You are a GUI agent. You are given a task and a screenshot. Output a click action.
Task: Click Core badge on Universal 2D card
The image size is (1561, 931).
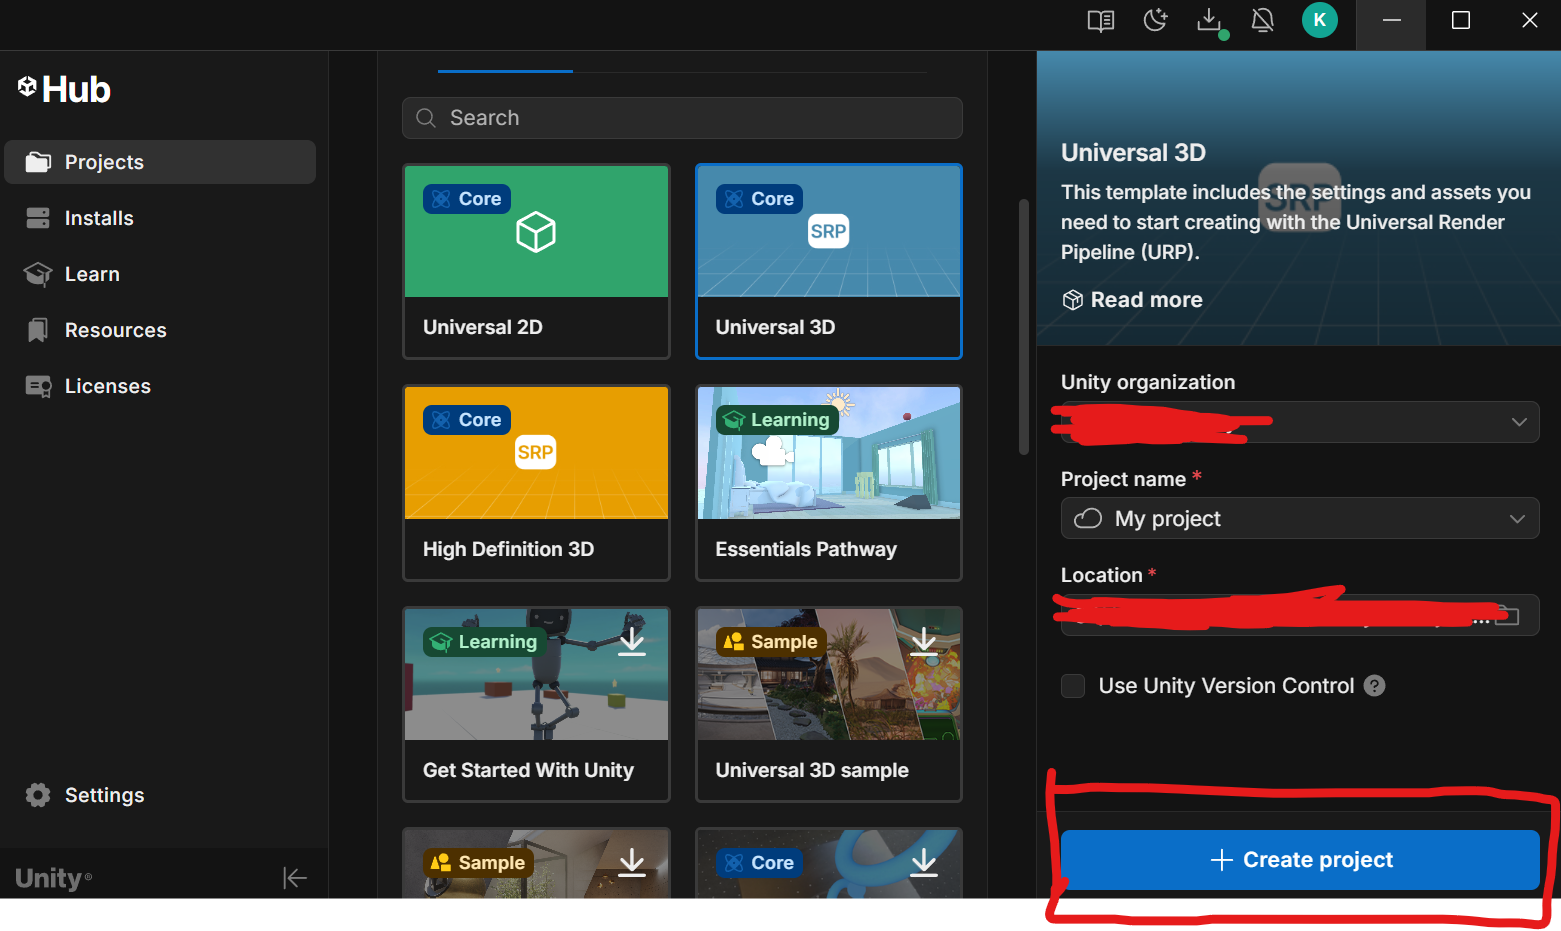pyautogui.click(x=467, y=199)
